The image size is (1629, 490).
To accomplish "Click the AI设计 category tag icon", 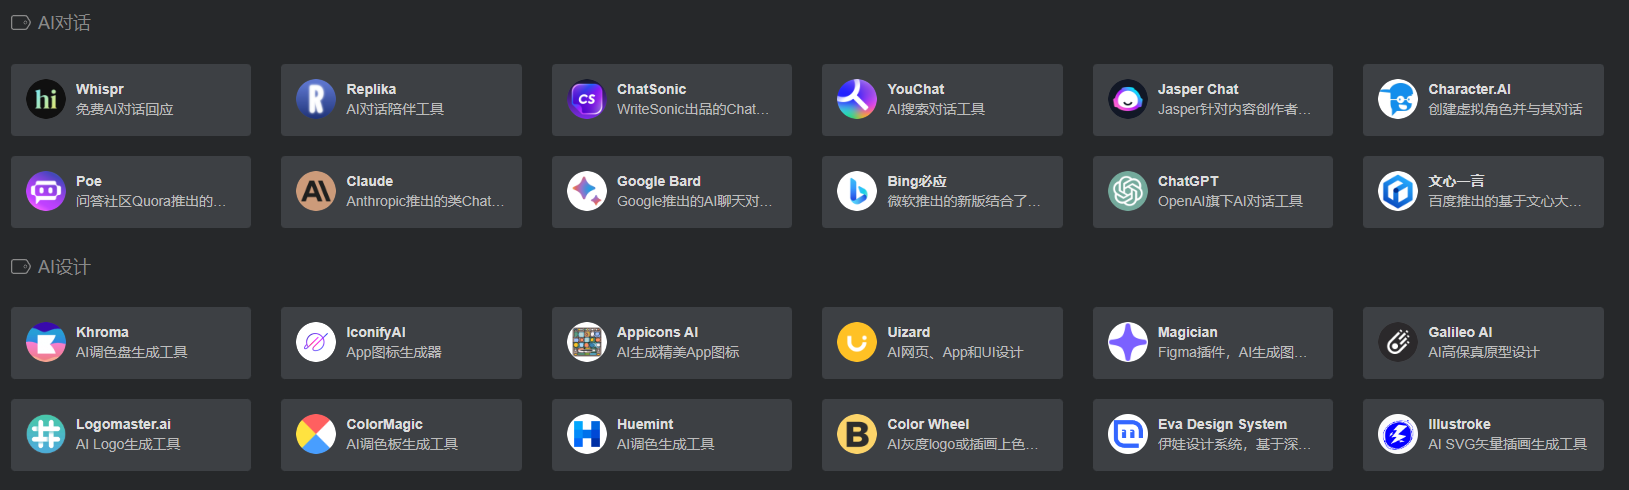I will click(21, 267).
